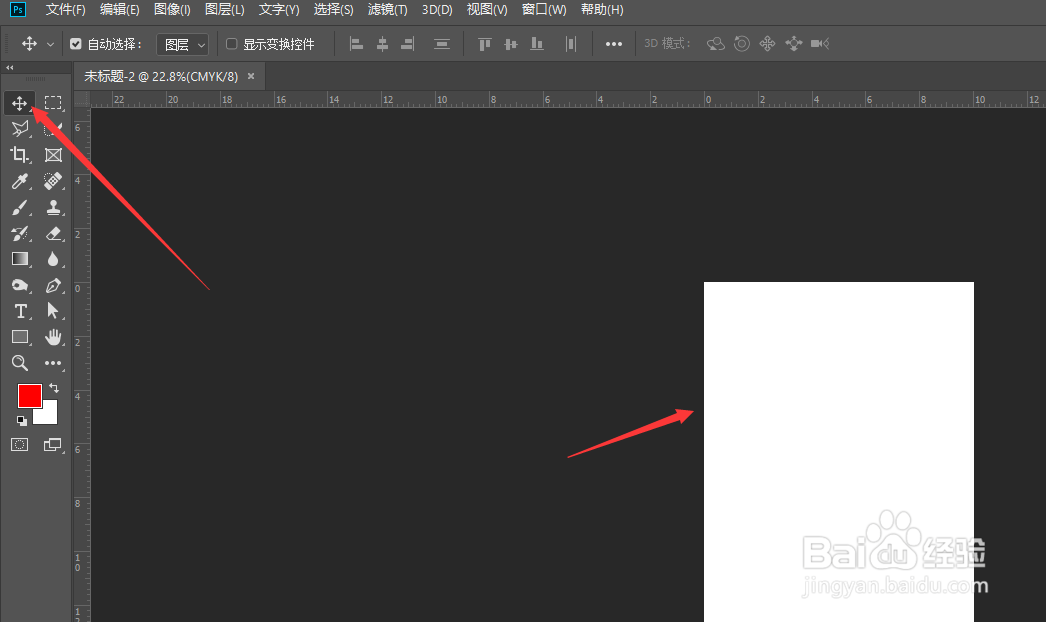Open the 图像(I) menu
Viewport: 1046px width, 622px height.
pyautogui.click(x=172, y=10)
